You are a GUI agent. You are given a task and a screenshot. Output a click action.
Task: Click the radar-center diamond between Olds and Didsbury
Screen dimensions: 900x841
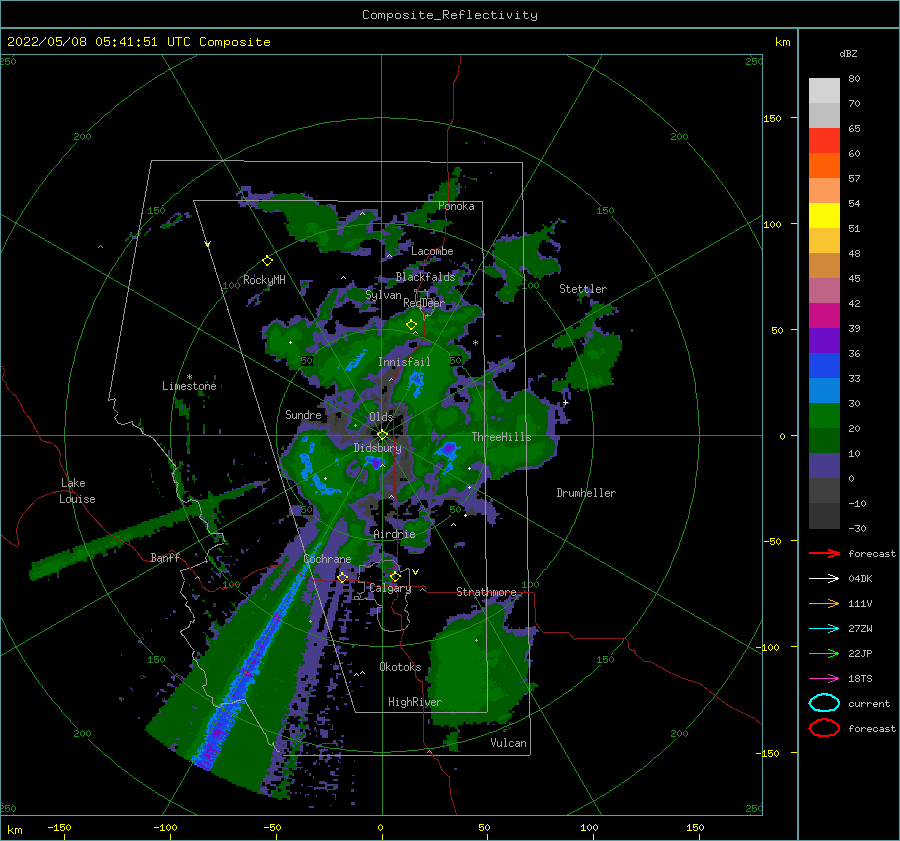tap(382, 435)
